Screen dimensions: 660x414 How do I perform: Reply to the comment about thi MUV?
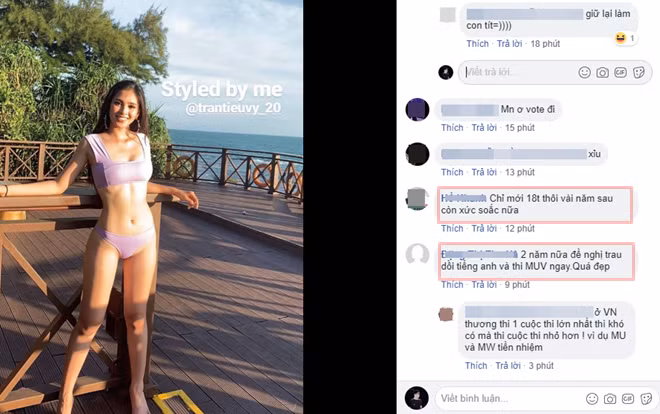coord(484,285)
